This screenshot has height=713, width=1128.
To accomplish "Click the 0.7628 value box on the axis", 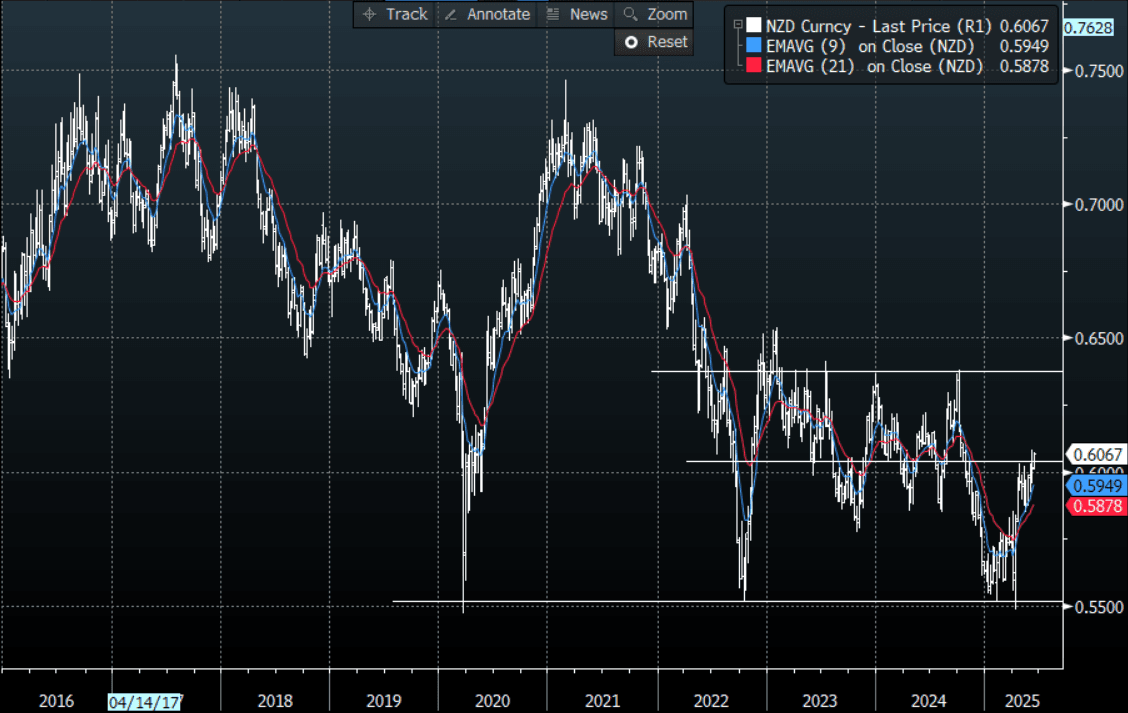I will 1095,27.
